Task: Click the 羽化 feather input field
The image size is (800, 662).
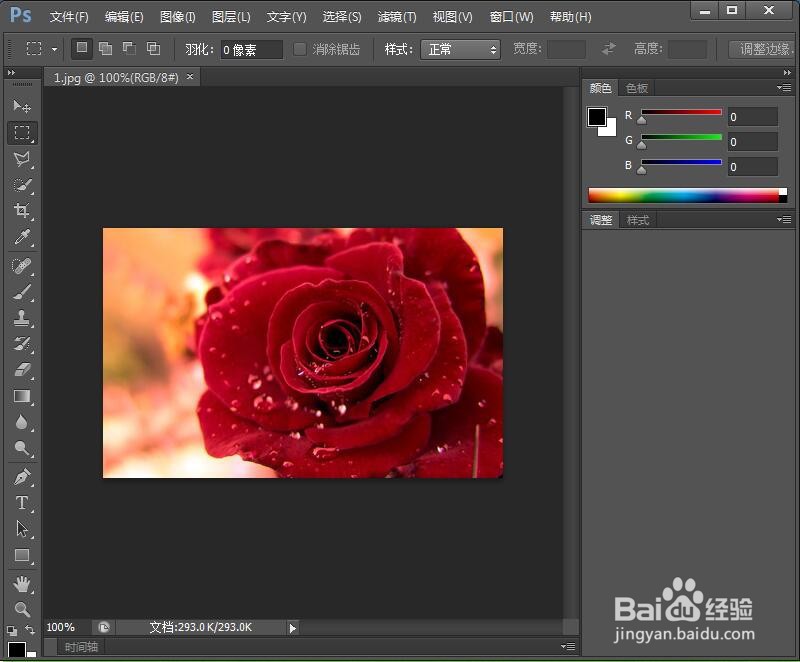Action: coord(251,49)
